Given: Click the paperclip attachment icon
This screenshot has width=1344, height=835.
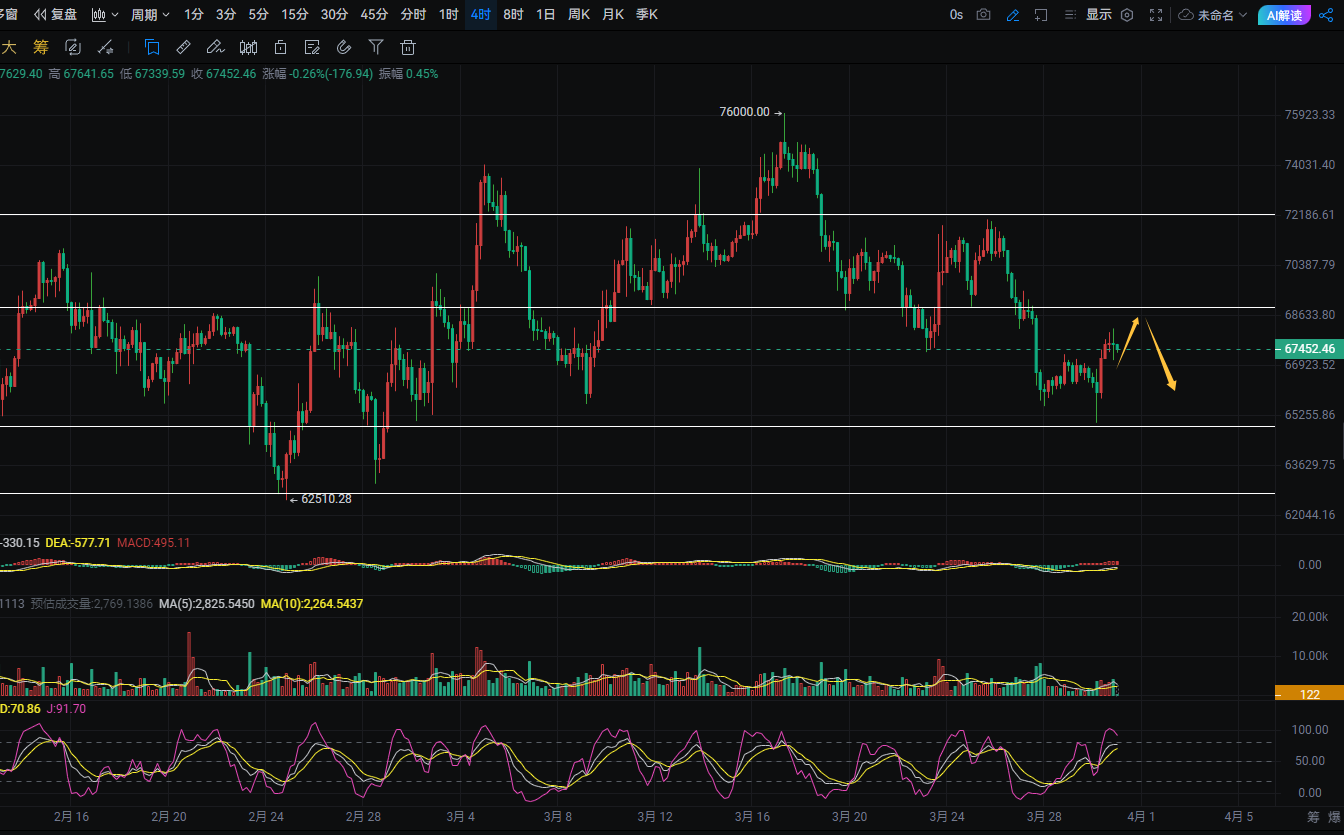Looking at the screenshot, I should [344, 47].
